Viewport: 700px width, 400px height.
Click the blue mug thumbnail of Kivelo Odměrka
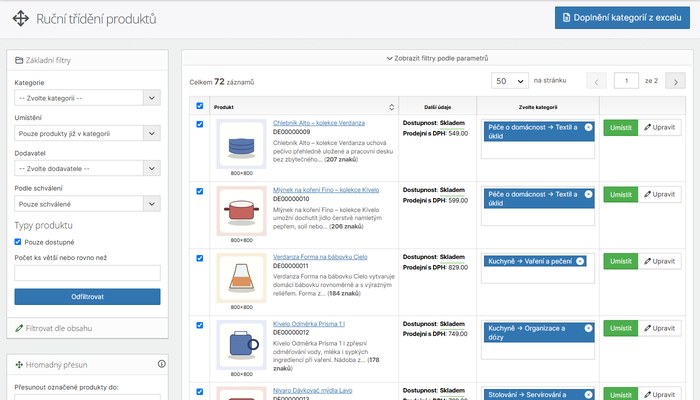click(x=242, y=345)
